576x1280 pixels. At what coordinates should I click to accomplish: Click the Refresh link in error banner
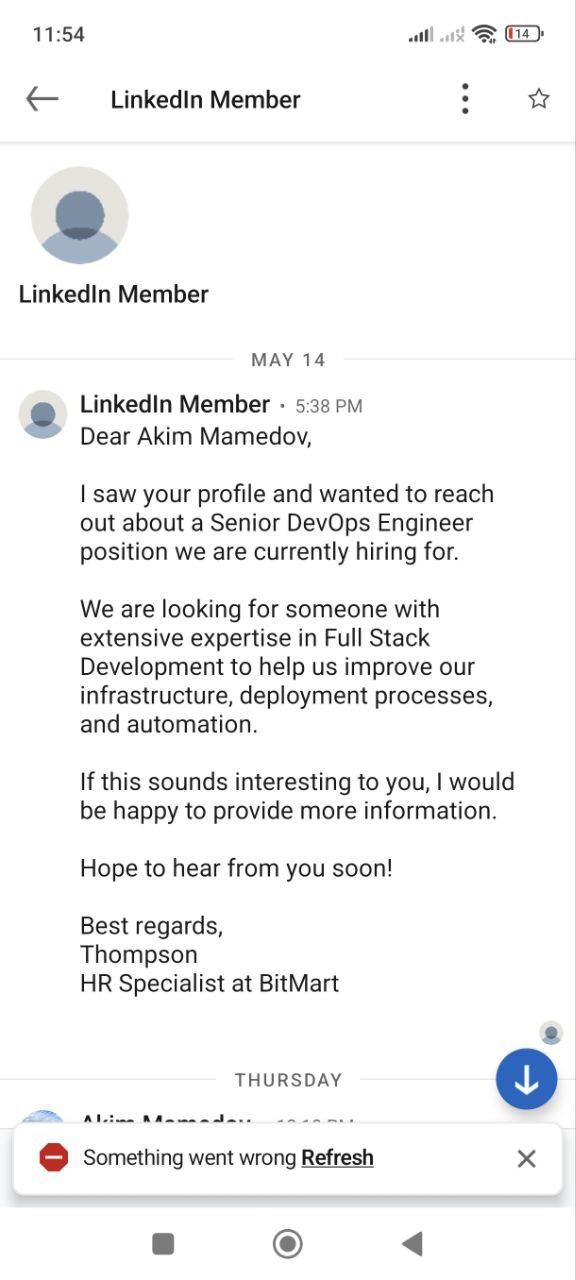coord(337,1158)
